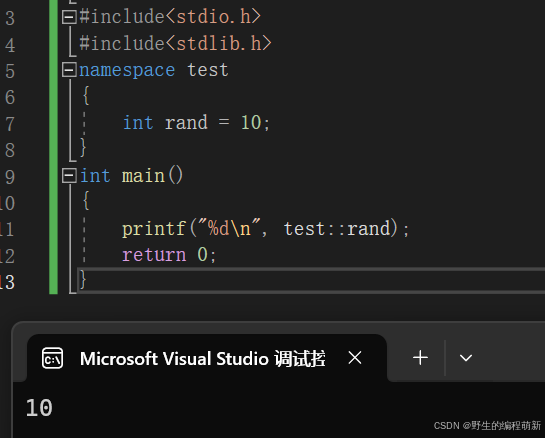Click the 'return' keyword on line 12
The image size is (545, 438).
pos(154,255)
